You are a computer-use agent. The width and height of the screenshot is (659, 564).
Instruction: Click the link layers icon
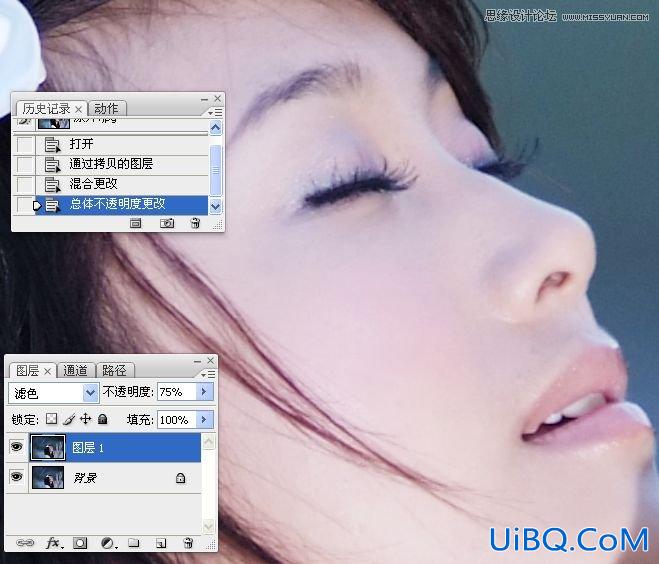[25, 543]
